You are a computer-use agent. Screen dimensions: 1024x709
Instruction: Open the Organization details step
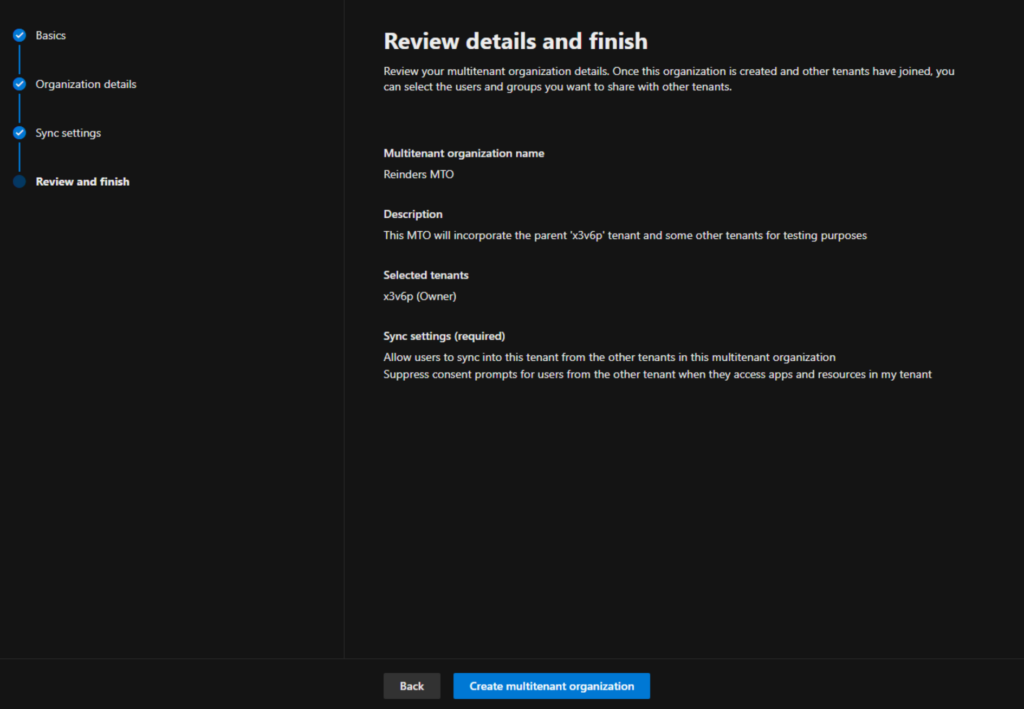pos(86,84)
